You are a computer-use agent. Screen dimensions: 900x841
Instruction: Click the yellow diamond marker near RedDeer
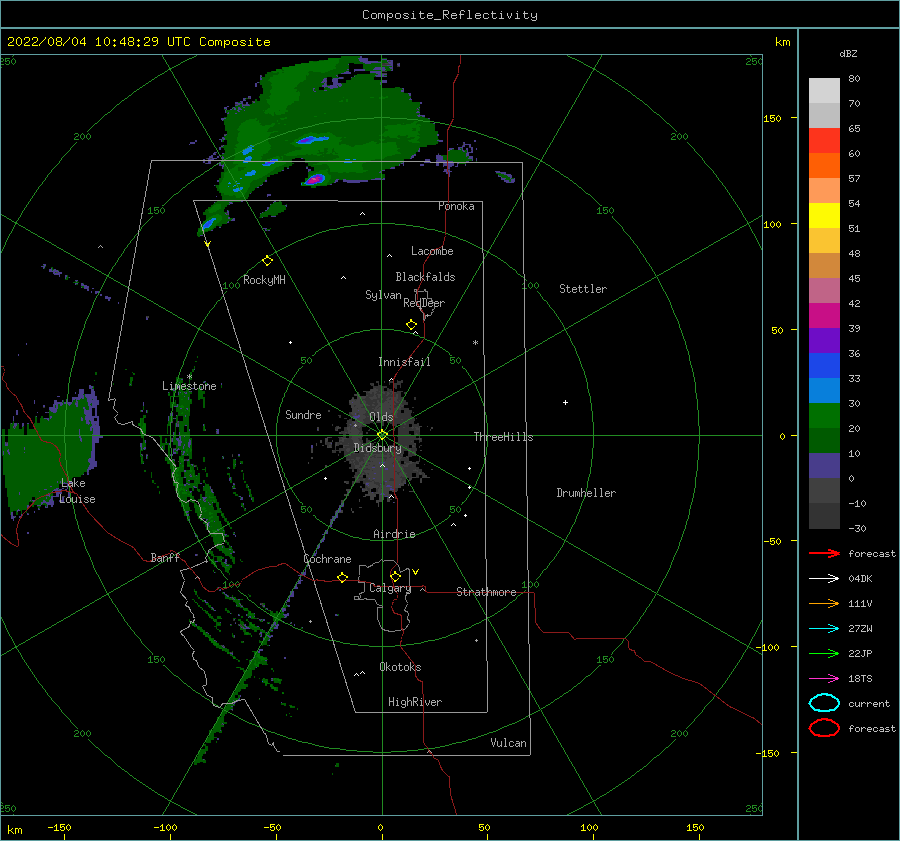pos(411,325)
